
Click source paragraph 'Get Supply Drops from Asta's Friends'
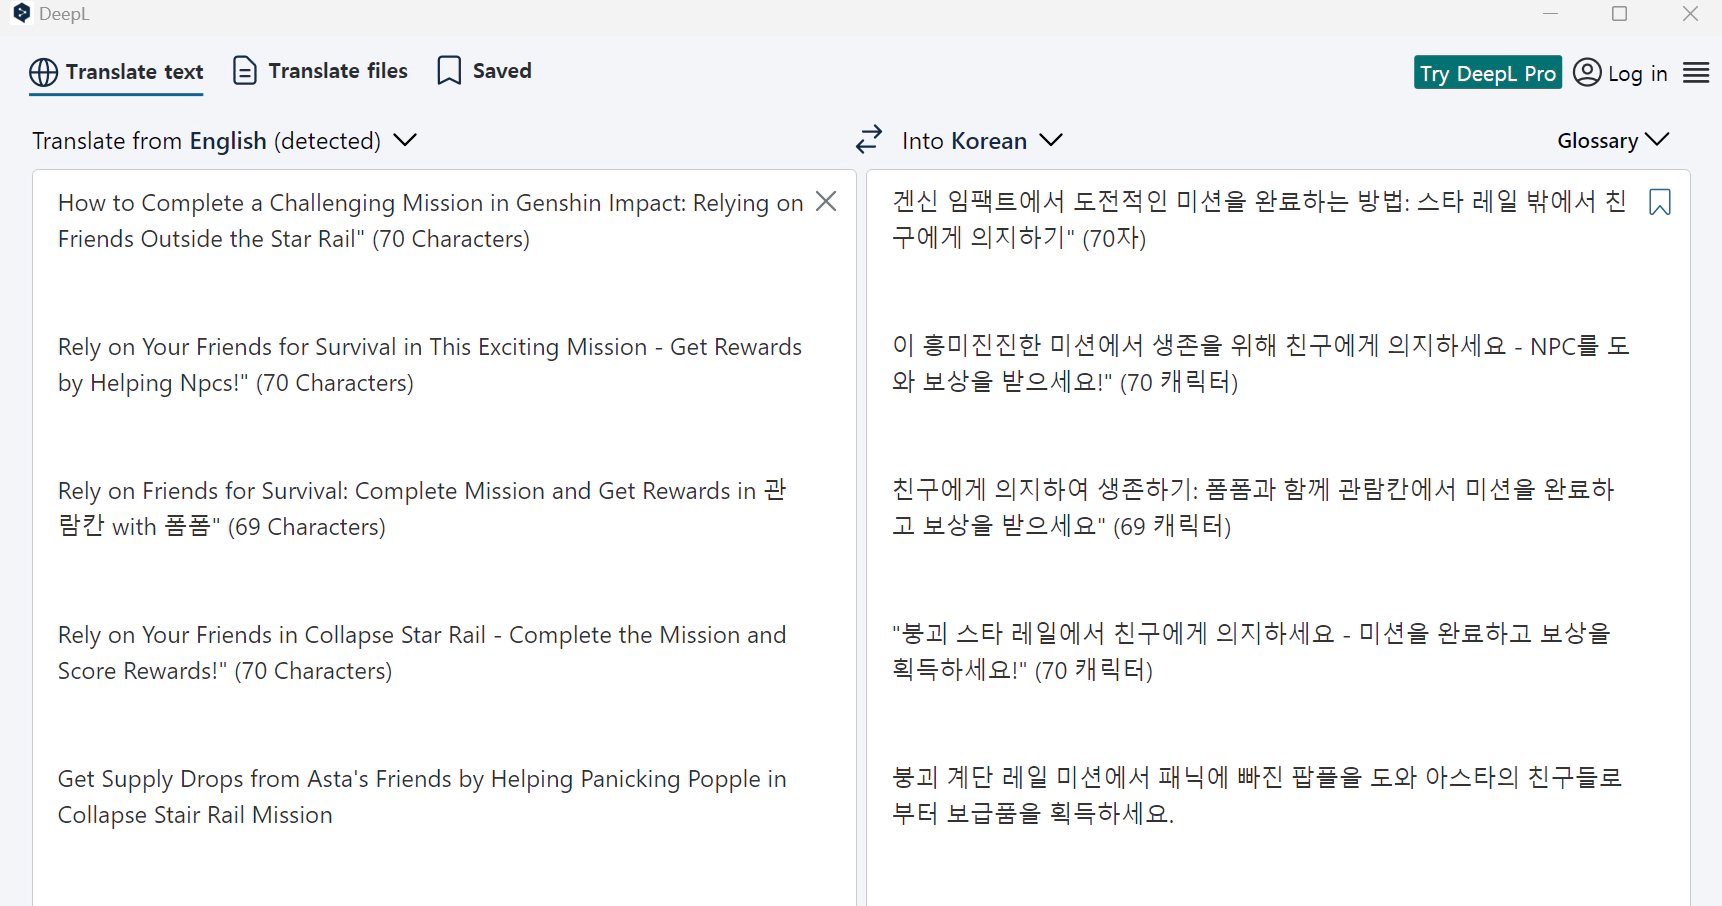422,797
